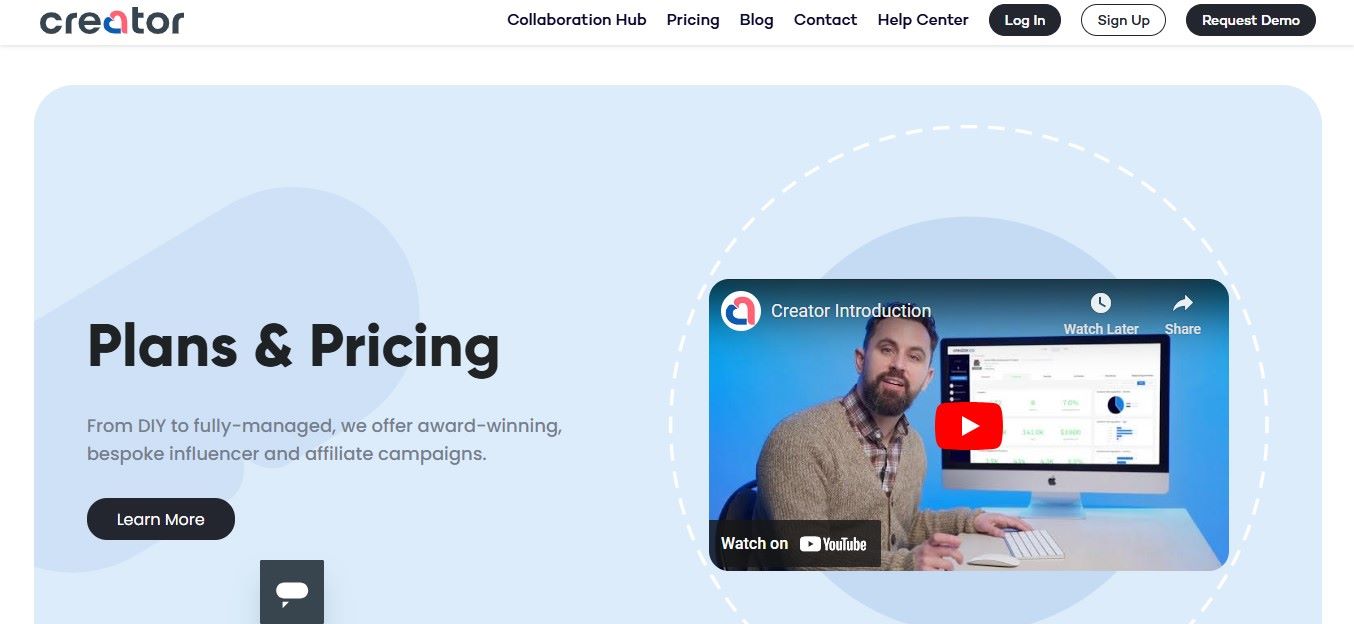The image size is (1354, 624).
Task: Open the Blog page
Action: pos(756,20)
